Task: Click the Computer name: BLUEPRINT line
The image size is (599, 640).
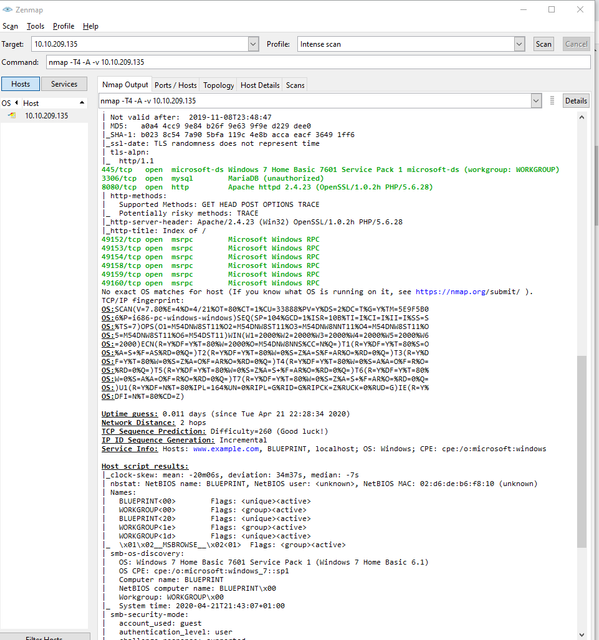Action: [x=171, y=580]
